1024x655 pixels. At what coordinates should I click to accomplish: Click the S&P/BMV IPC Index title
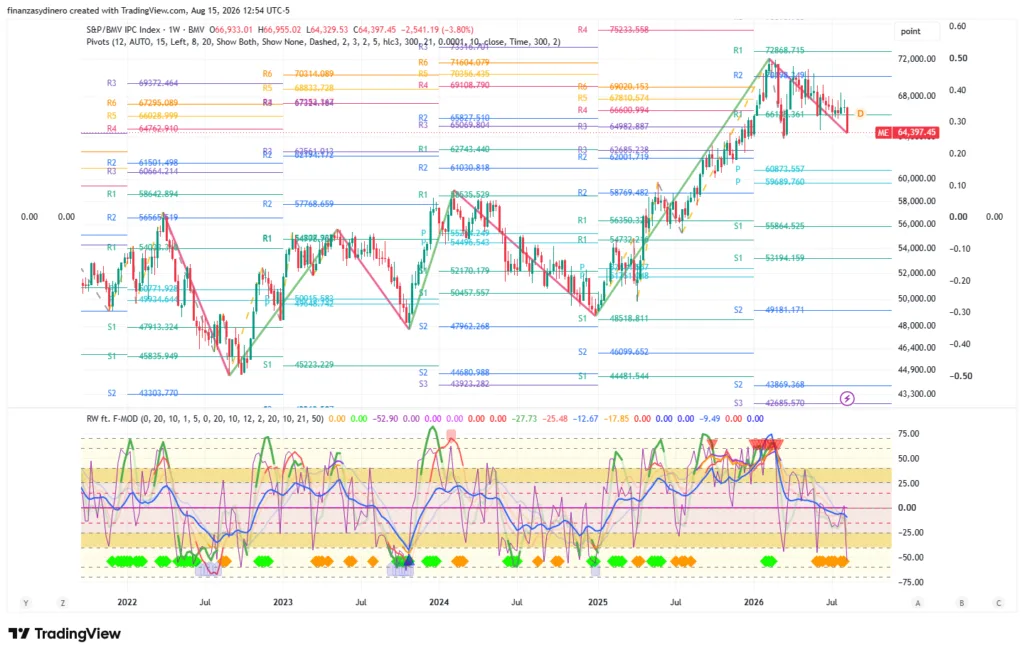pos(136,29)
